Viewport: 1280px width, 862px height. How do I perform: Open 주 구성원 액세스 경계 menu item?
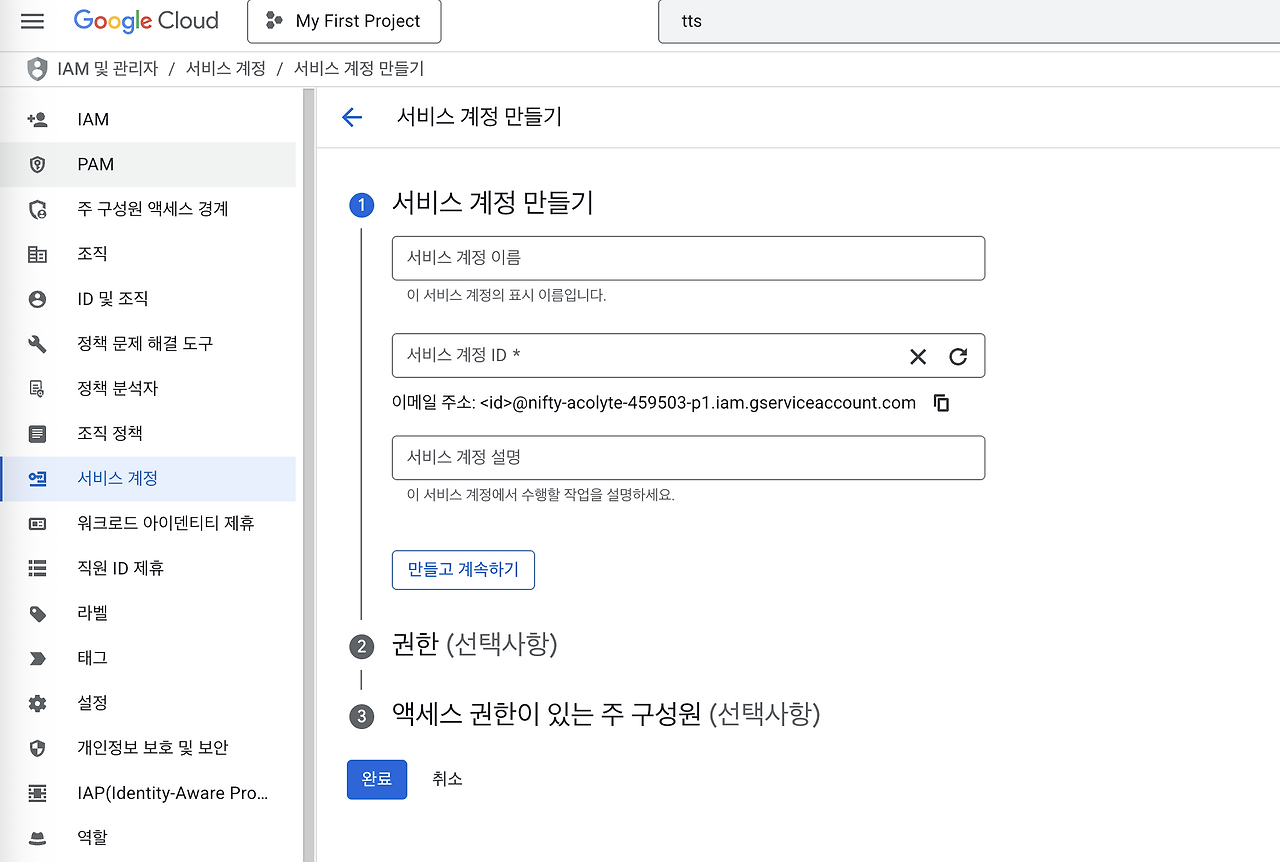click(148, 209)
